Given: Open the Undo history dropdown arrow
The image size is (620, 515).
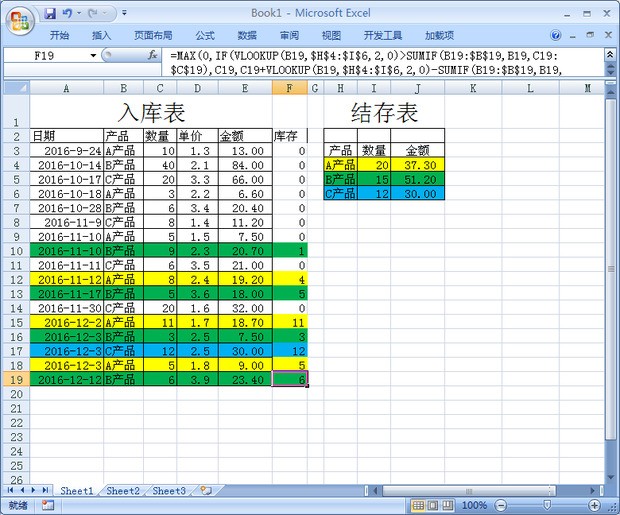Looking at the screenshot, I should coord(79,13).
